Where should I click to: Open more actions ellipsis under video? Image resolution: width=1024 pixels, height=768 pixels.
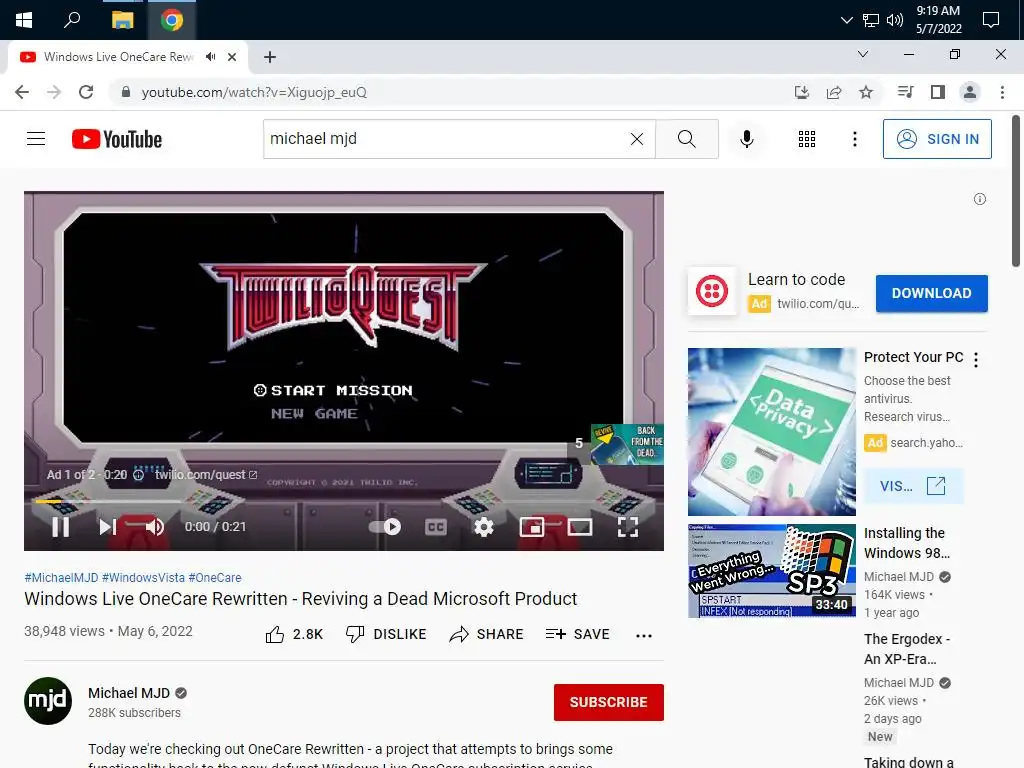[x=643, y=635]
